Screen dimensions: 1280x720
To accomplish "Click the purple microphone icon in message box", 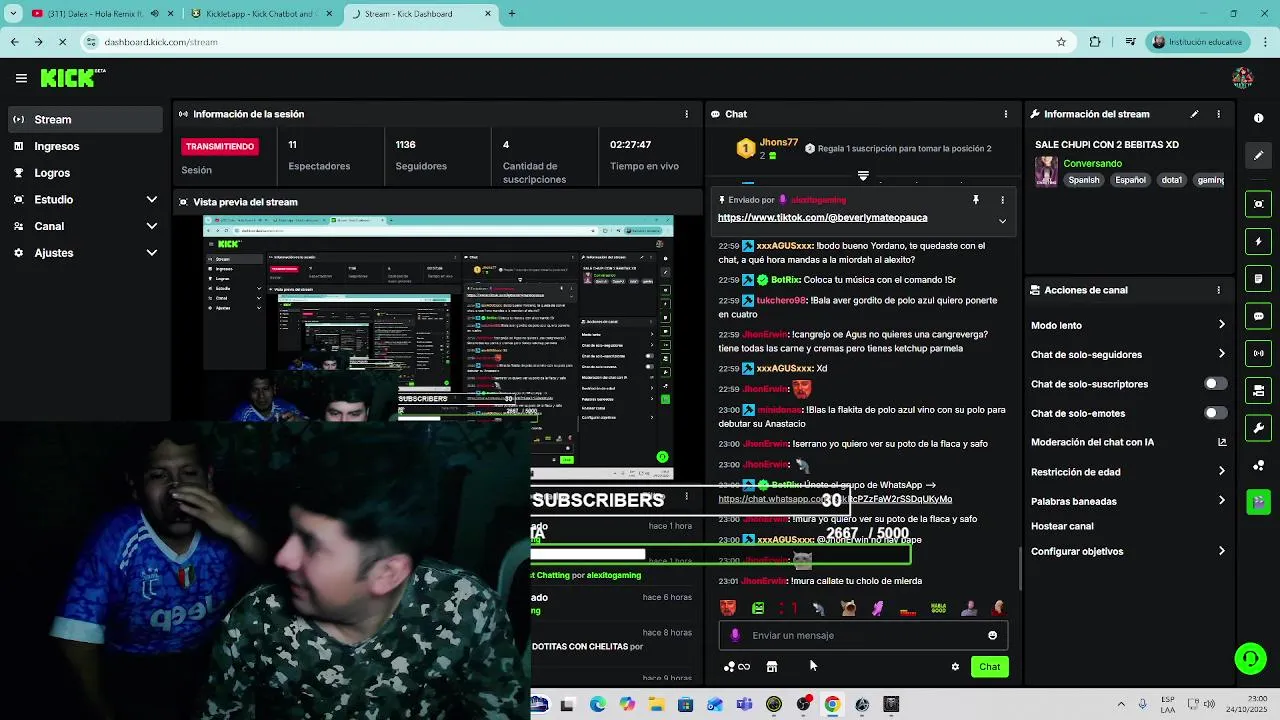I will click(735, 635).
